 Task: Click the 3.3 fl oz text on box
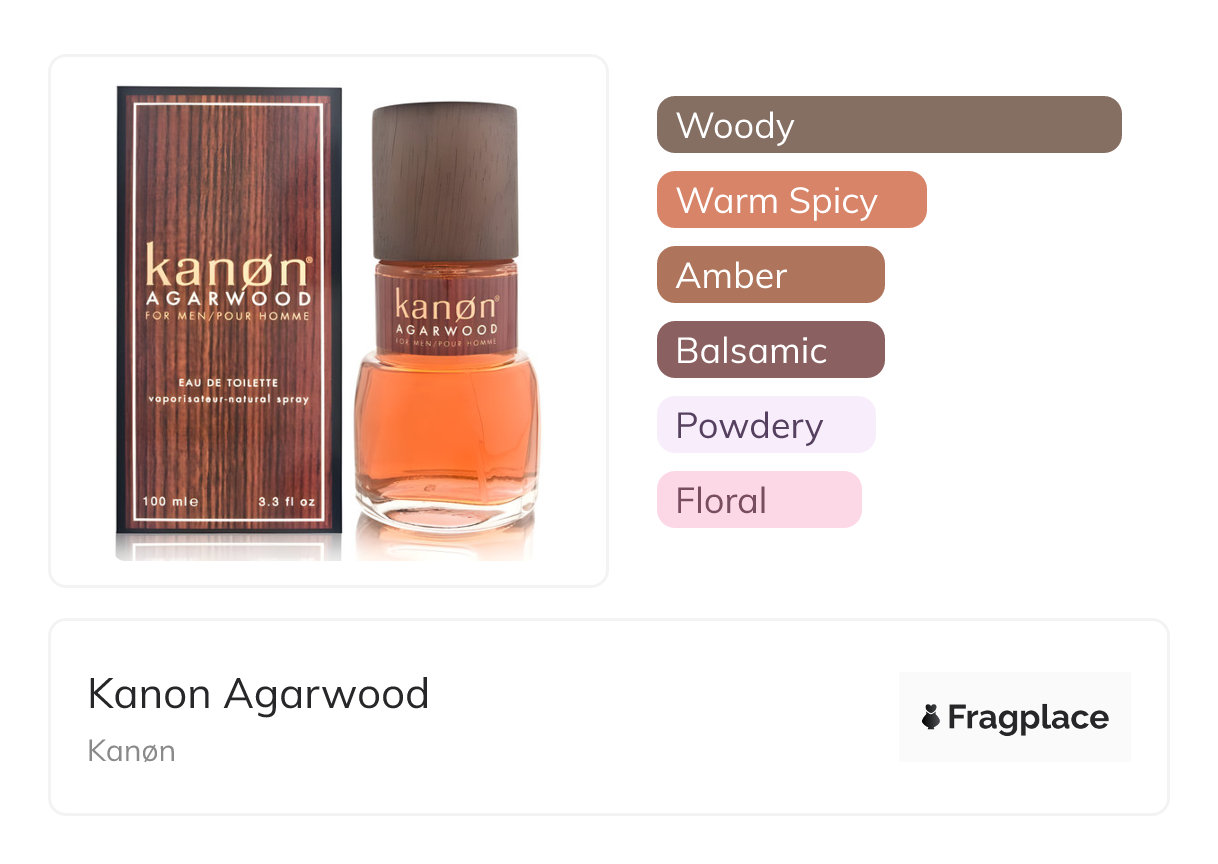point(288,501)
